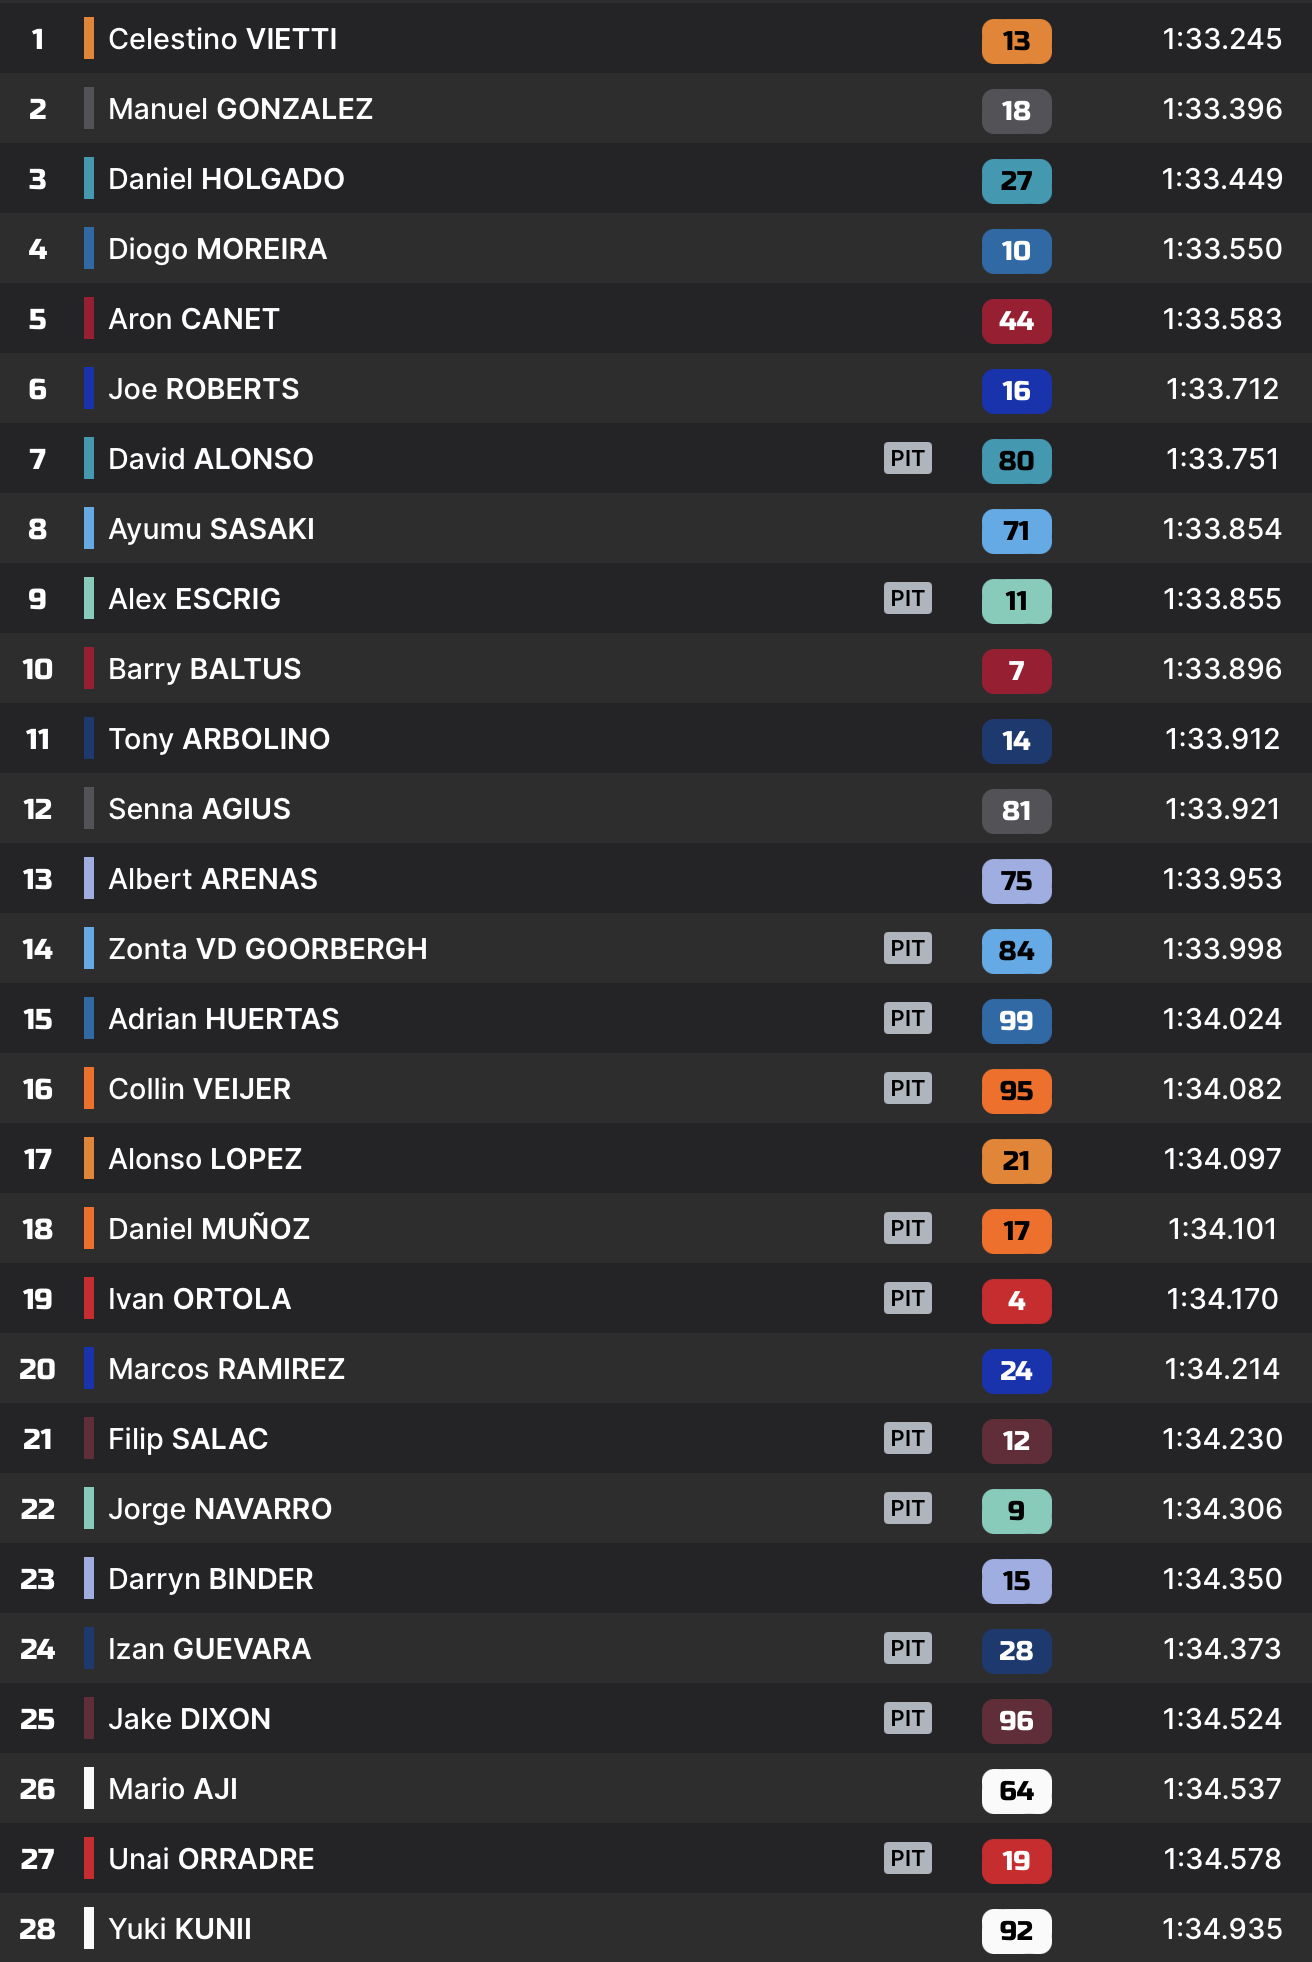This screenshot has width=1312, height=1962.
Task: Click the PIT indicator next to Alex Escrig
Action: tap(907, 599)
